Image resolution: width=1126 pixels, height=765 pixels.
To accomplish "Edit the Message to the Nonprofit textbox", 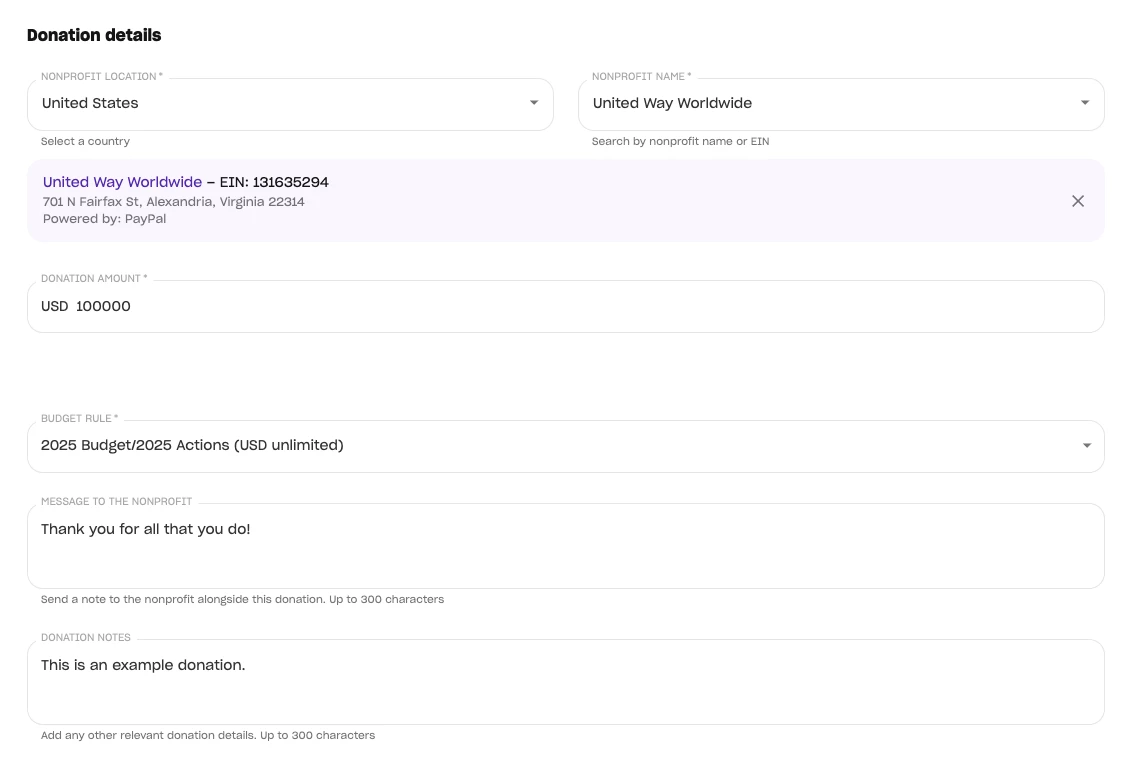I will 566,546.
